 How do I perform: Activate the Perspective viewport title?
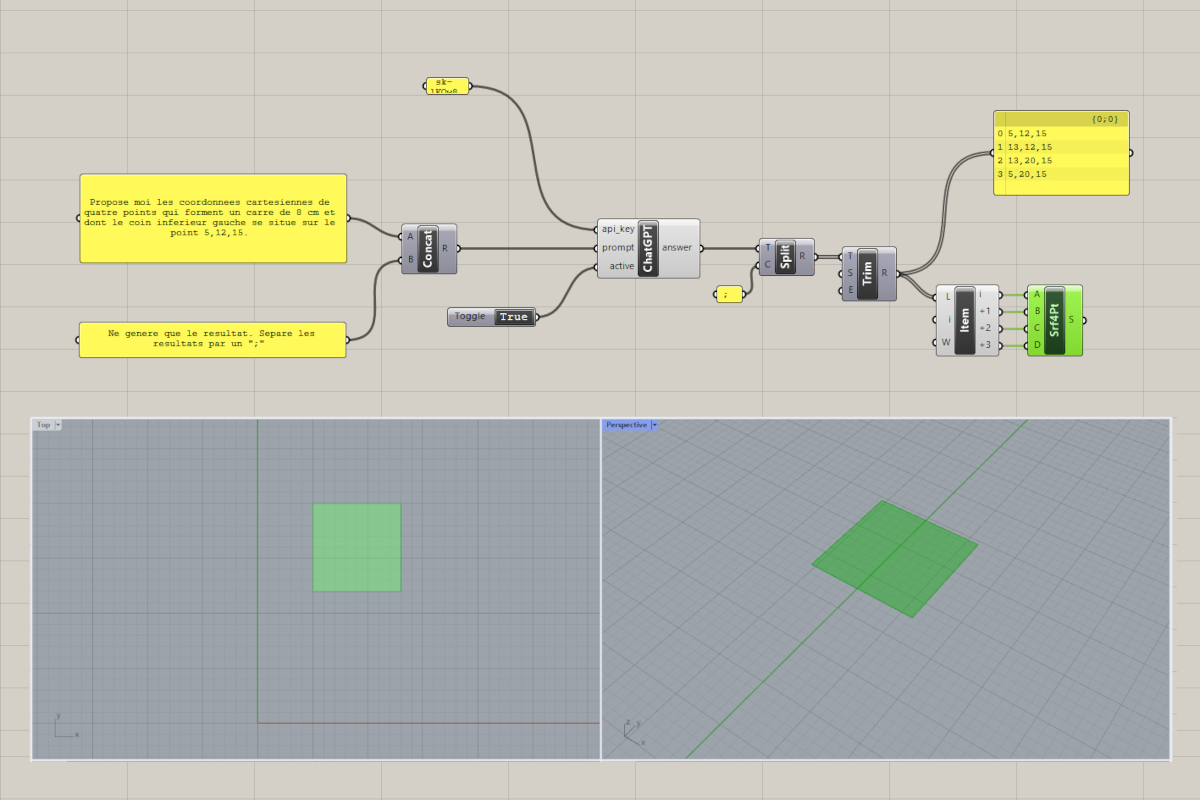[625, 425]
